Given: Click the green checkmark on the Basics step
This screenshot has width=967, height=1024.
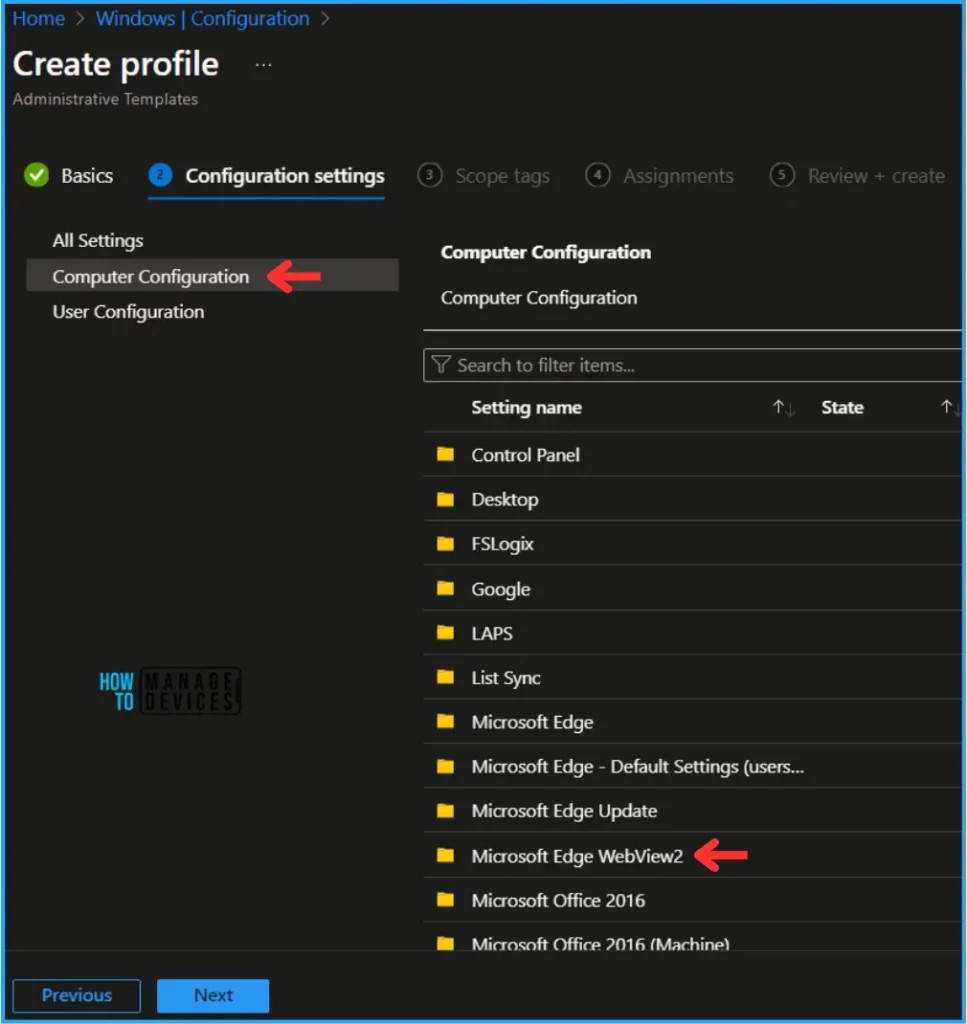Looking at the screenshot, I should (37, 175).
